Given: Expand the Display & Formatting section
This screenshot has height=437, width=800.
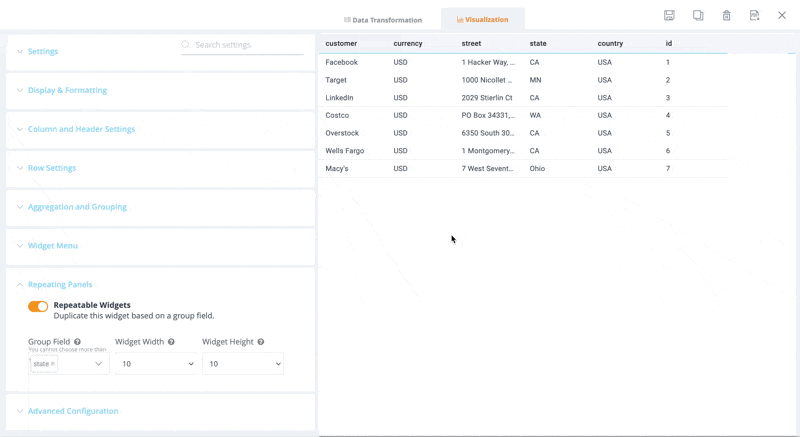Looking at the screenshot, I should point(67,90).
